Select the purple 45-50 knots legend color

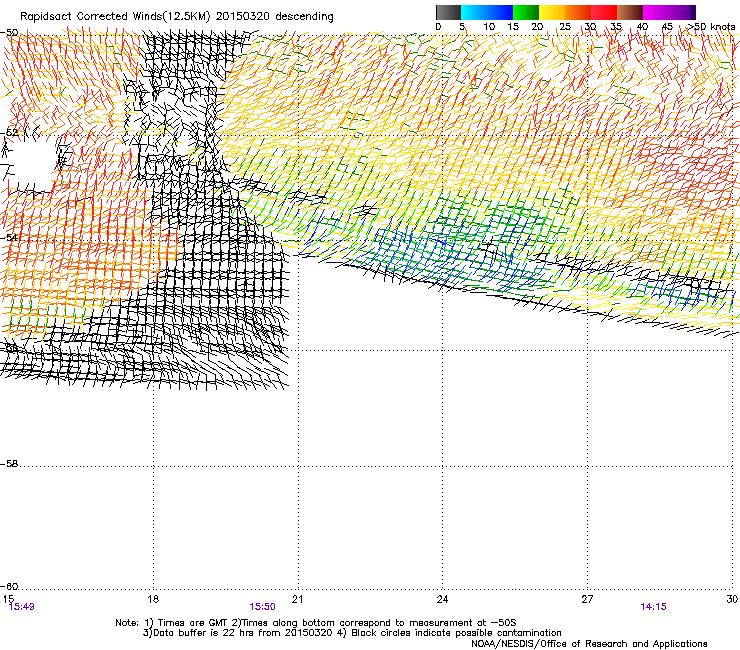click(682, 12)
